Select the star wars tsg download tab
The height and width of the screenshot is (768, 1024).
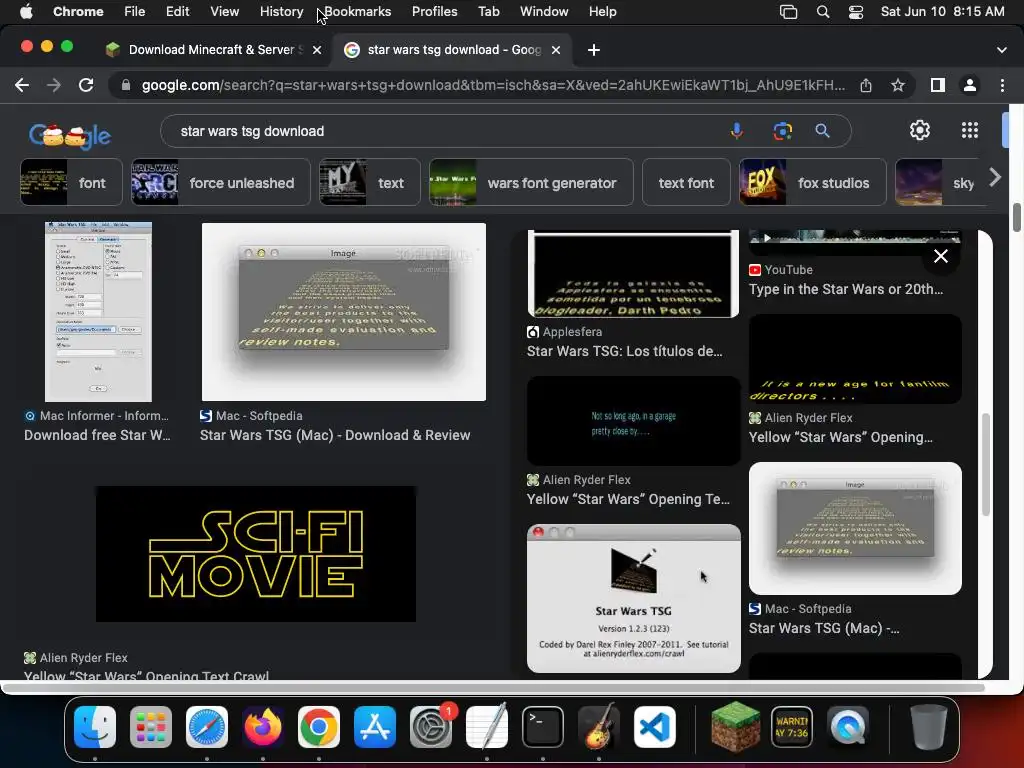click(453, 50)
